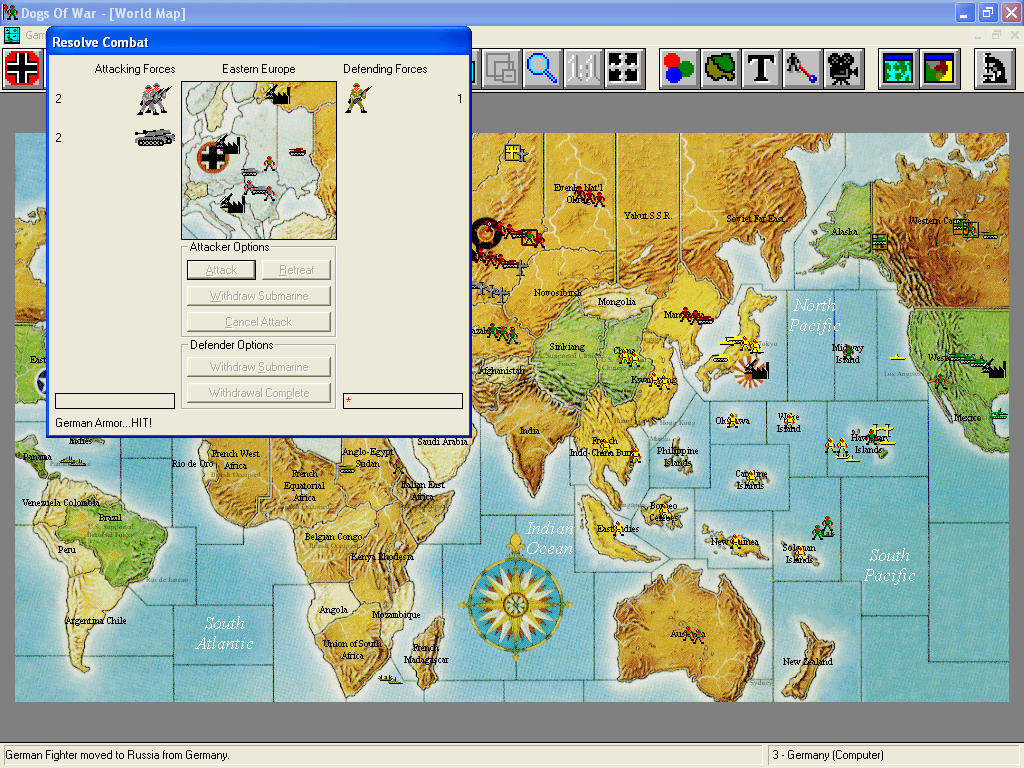The height and width of the screenshot is (768, 1024).
Task: Open the cyan-green map window icon
Action: coord(898,68)
